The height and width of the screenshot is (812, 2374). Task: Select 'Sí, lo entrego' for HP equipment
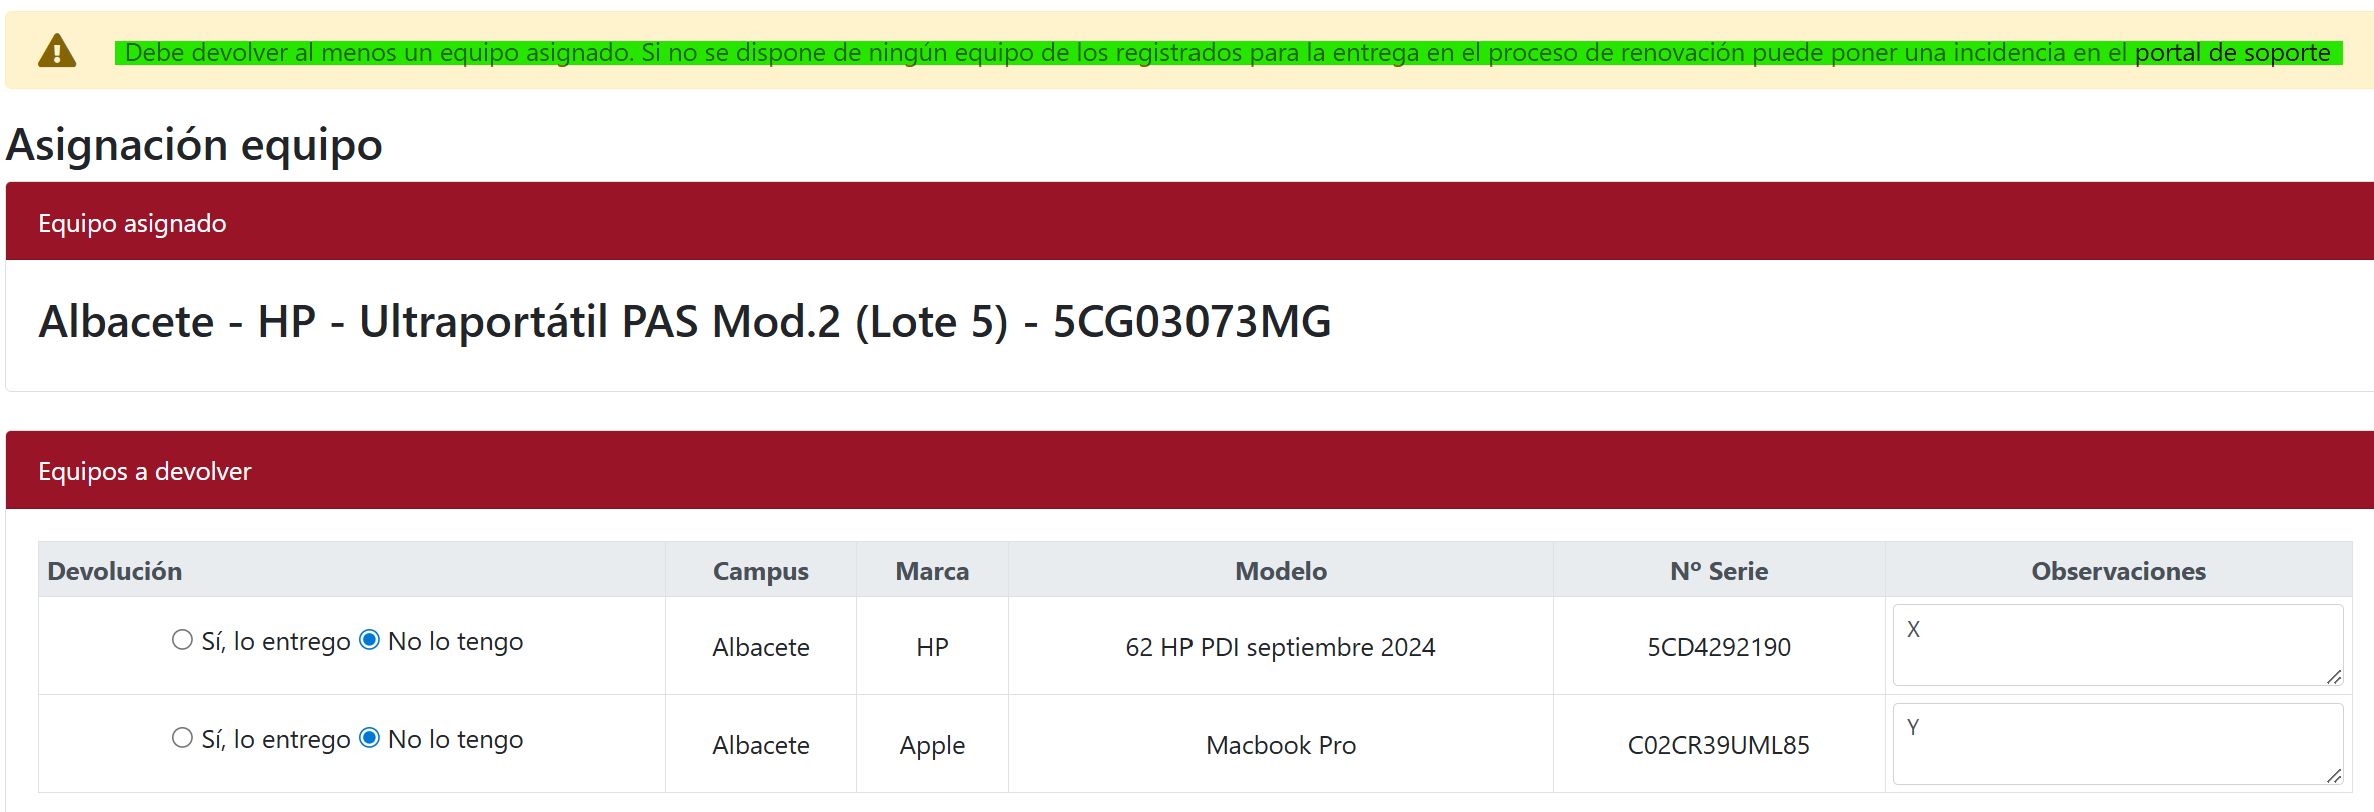point(182,640)
